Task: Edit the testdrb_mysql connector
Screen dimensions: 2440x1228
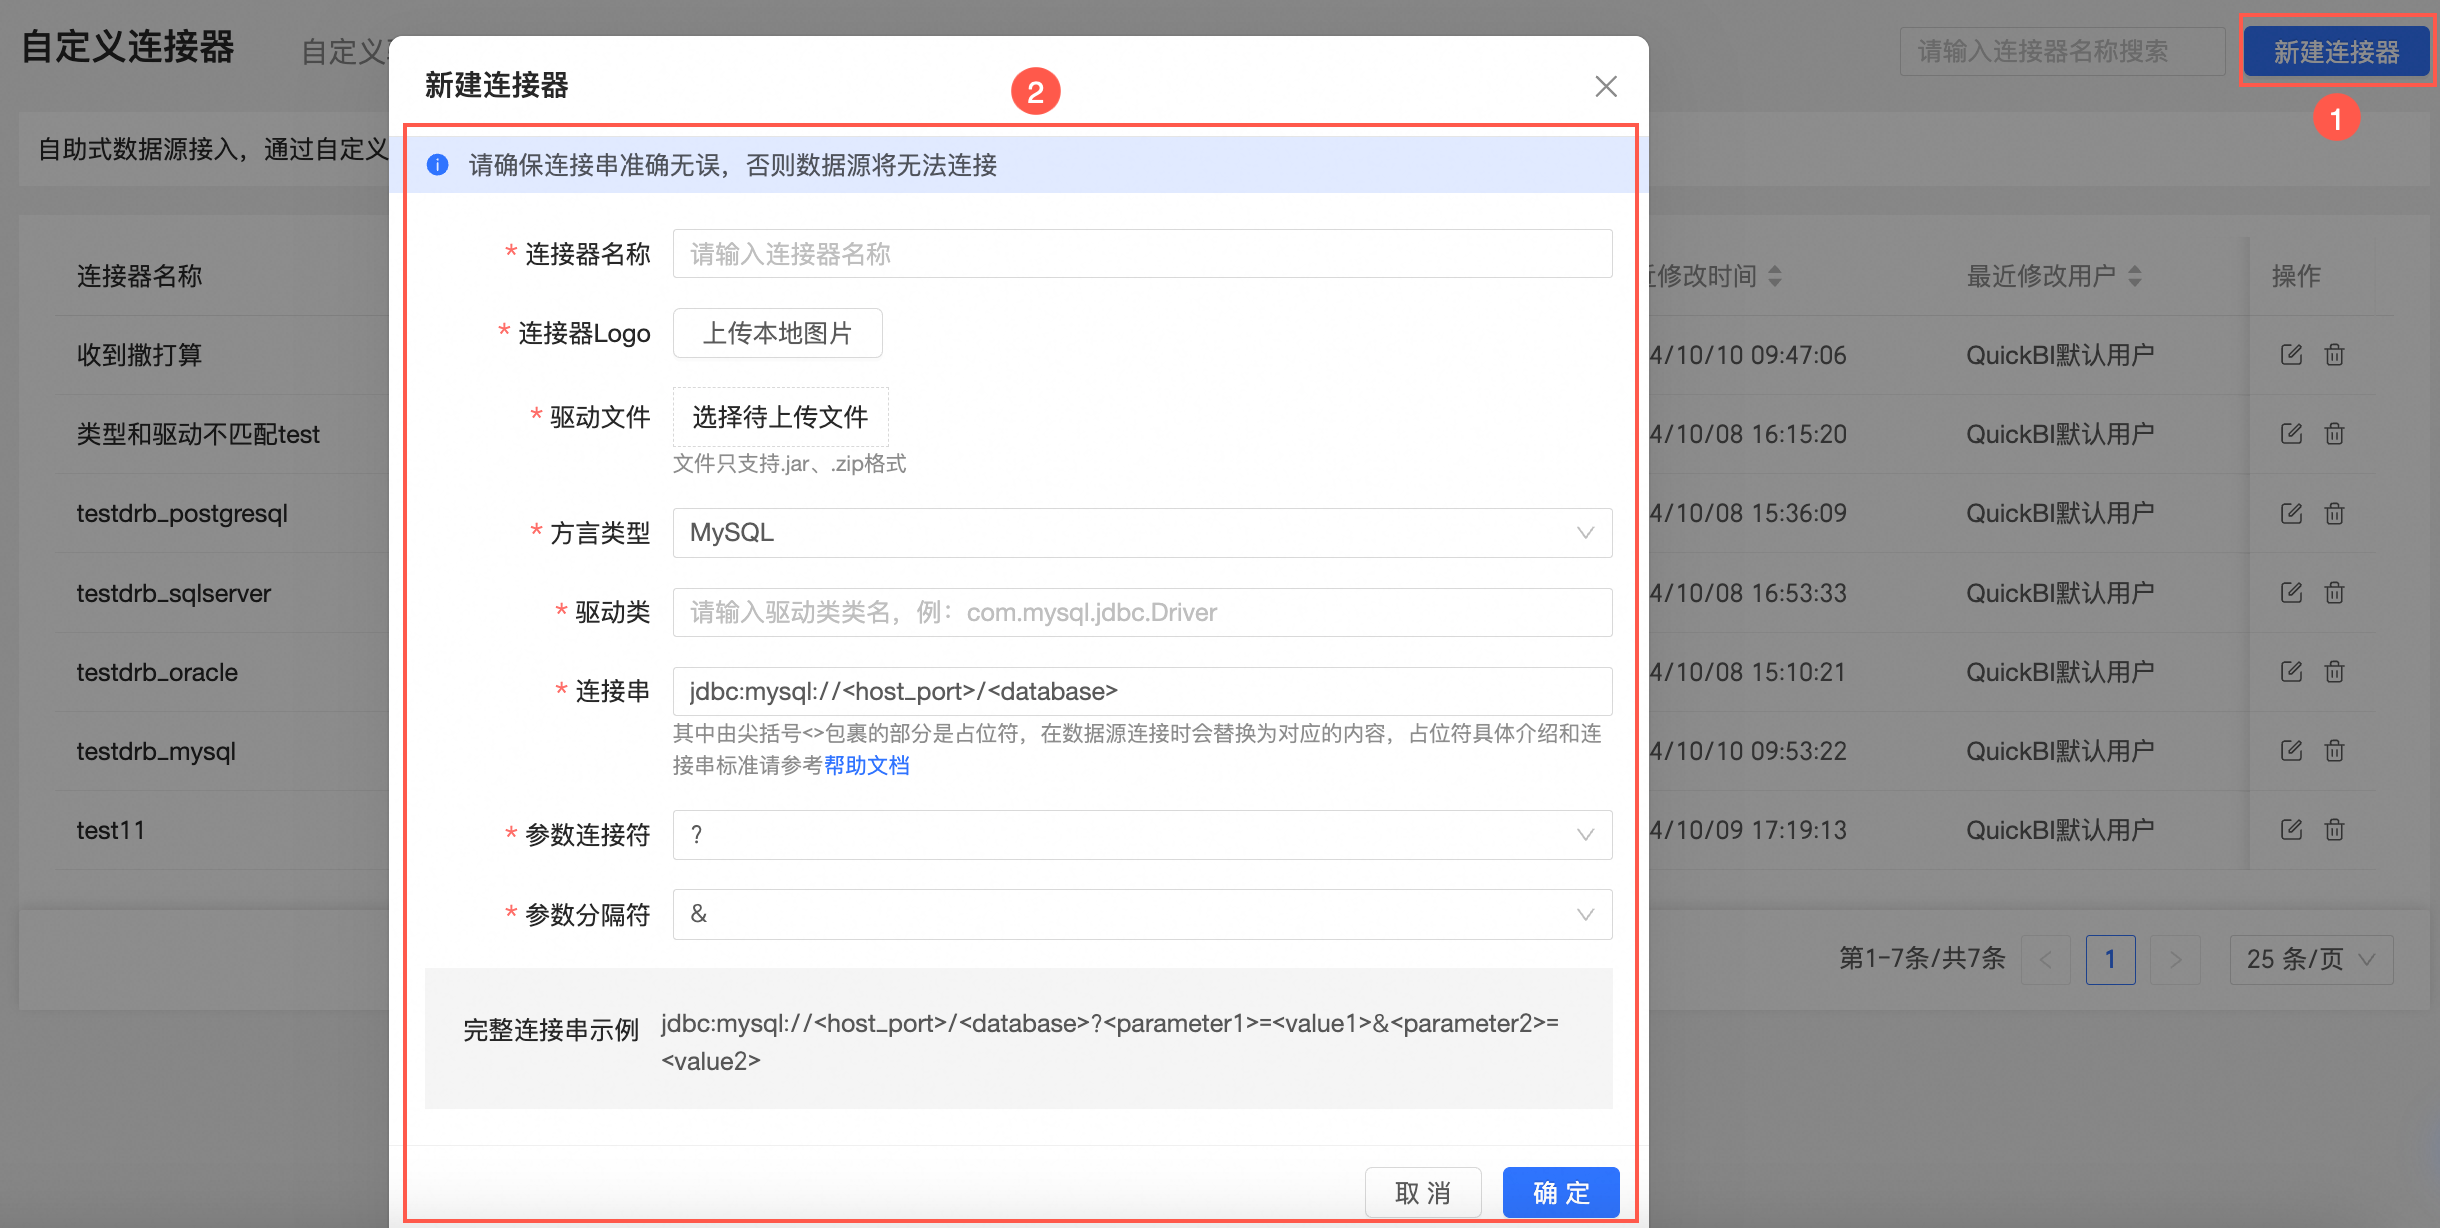Action: click(x=2291, y=751)
